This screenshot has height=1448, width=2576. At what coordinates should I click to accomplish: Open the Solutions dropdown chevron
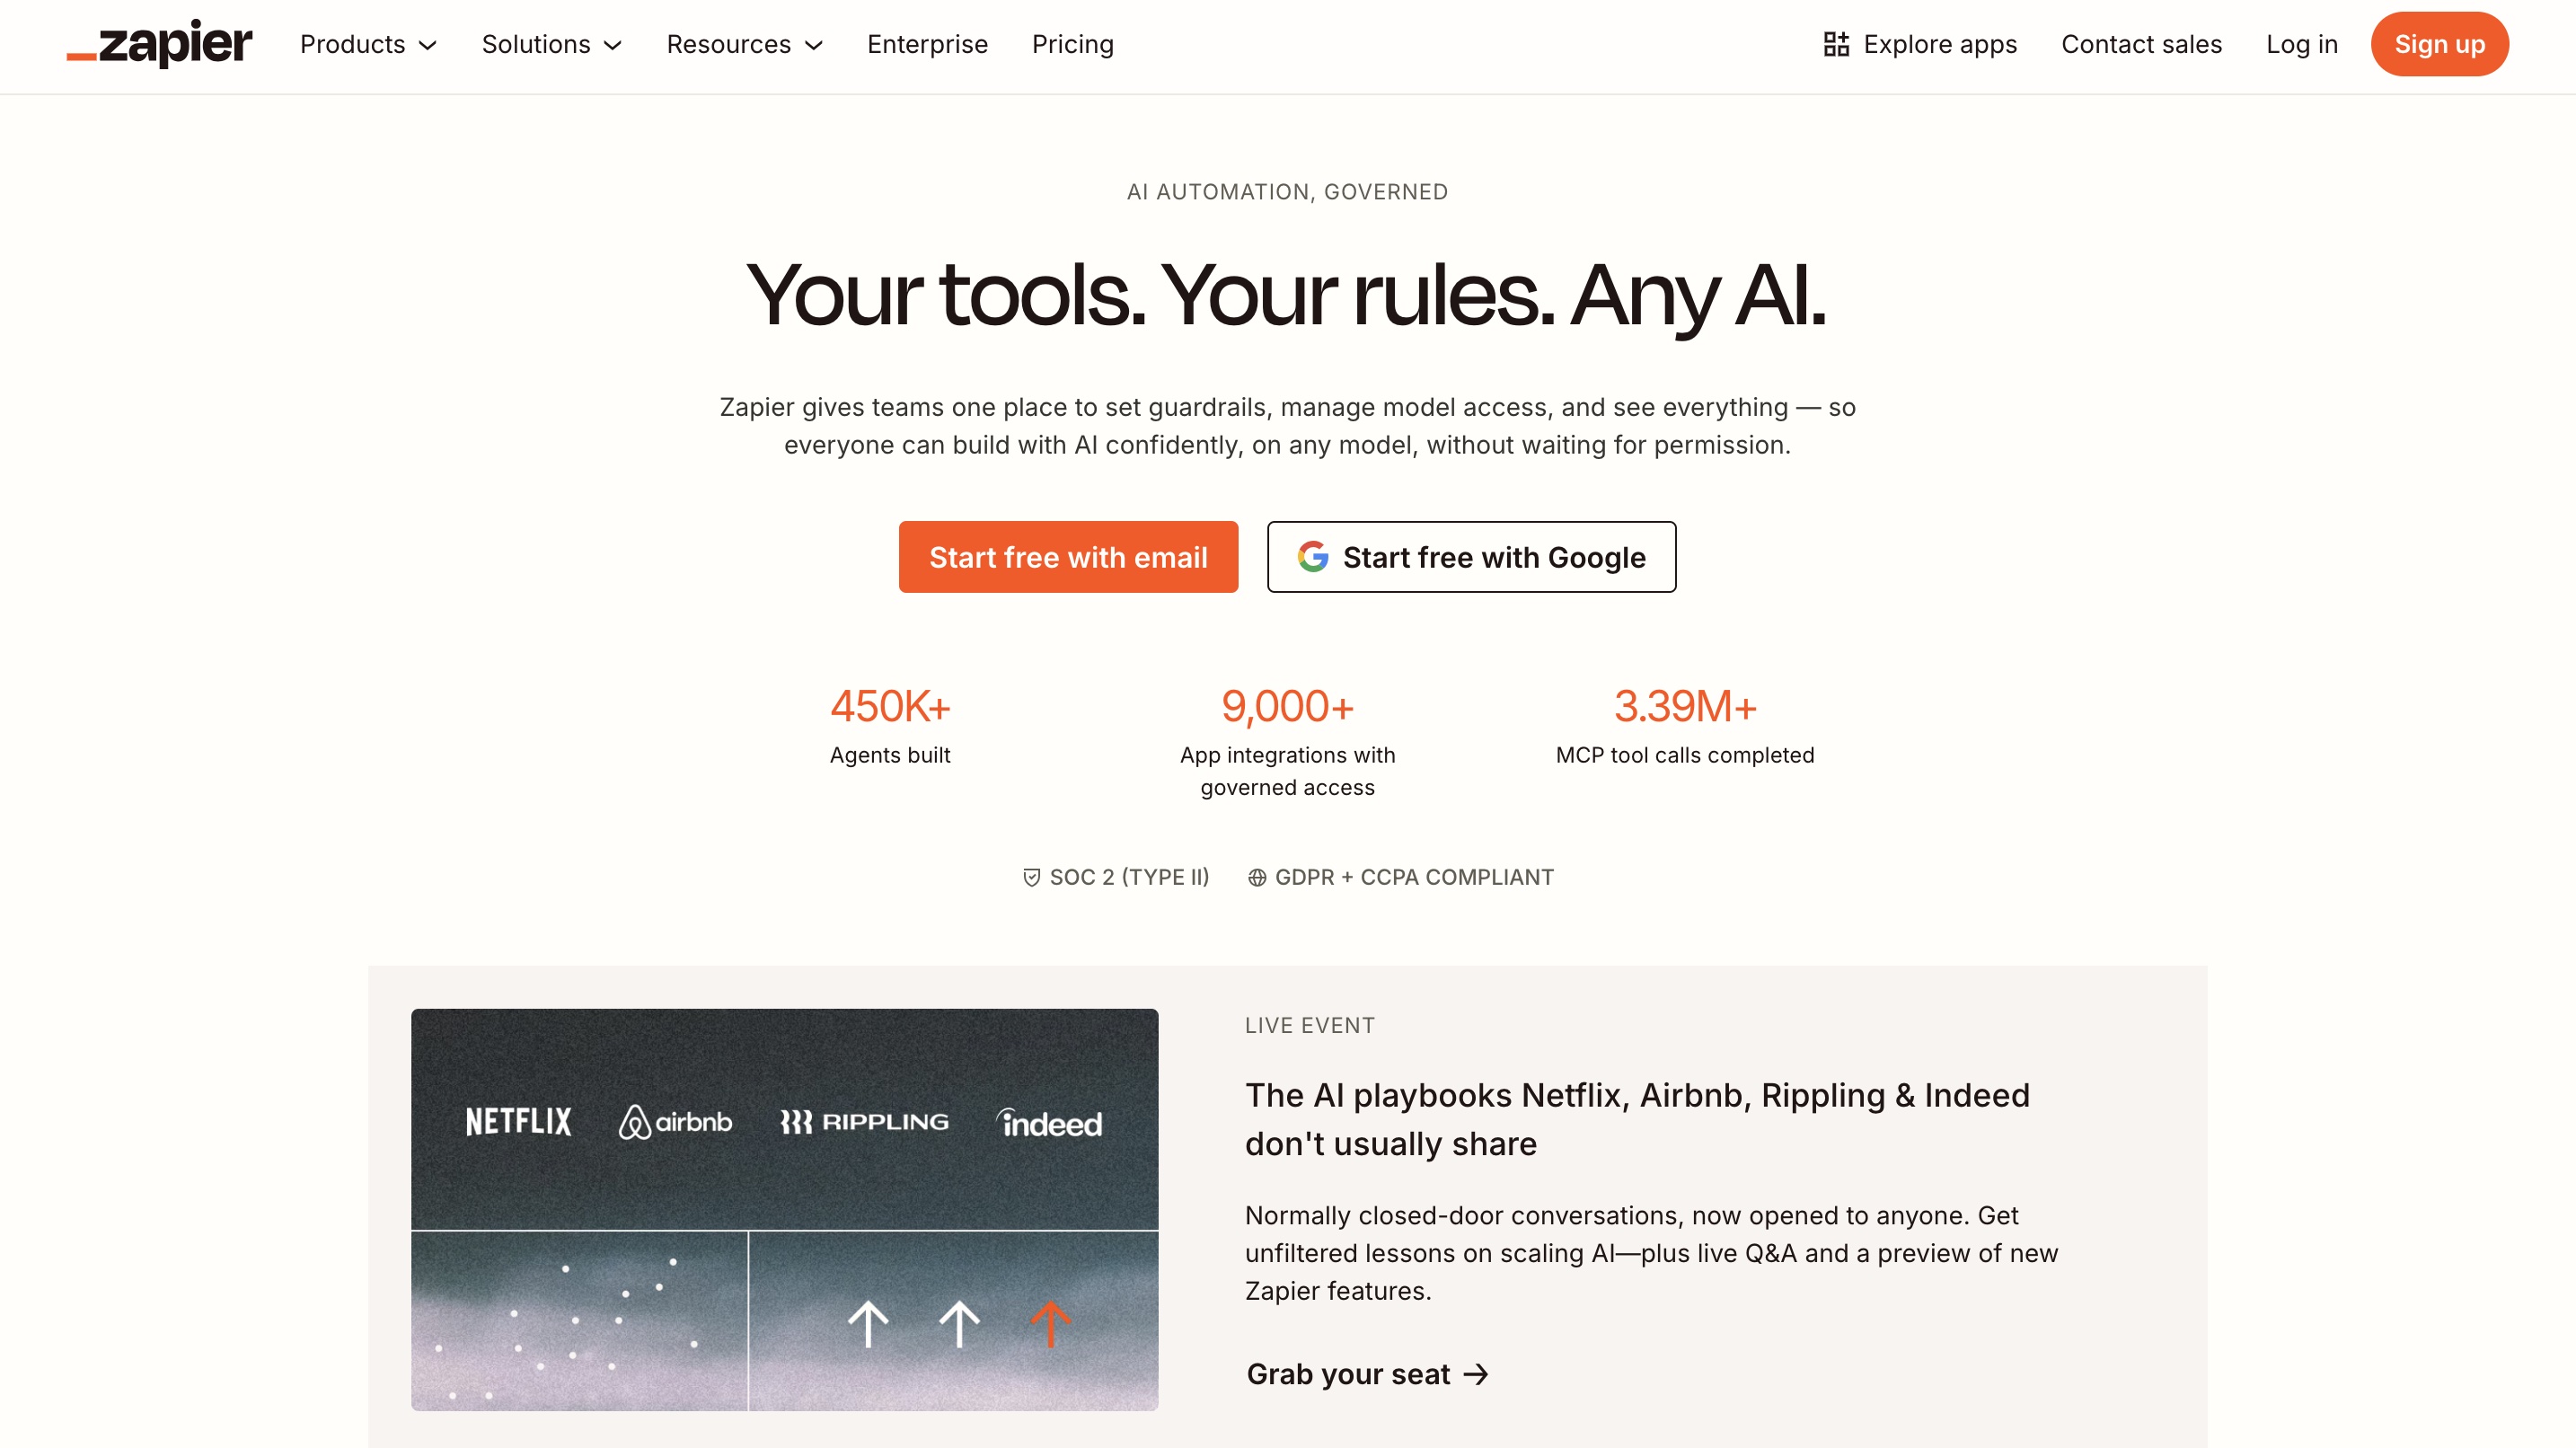tap(613, 45)
